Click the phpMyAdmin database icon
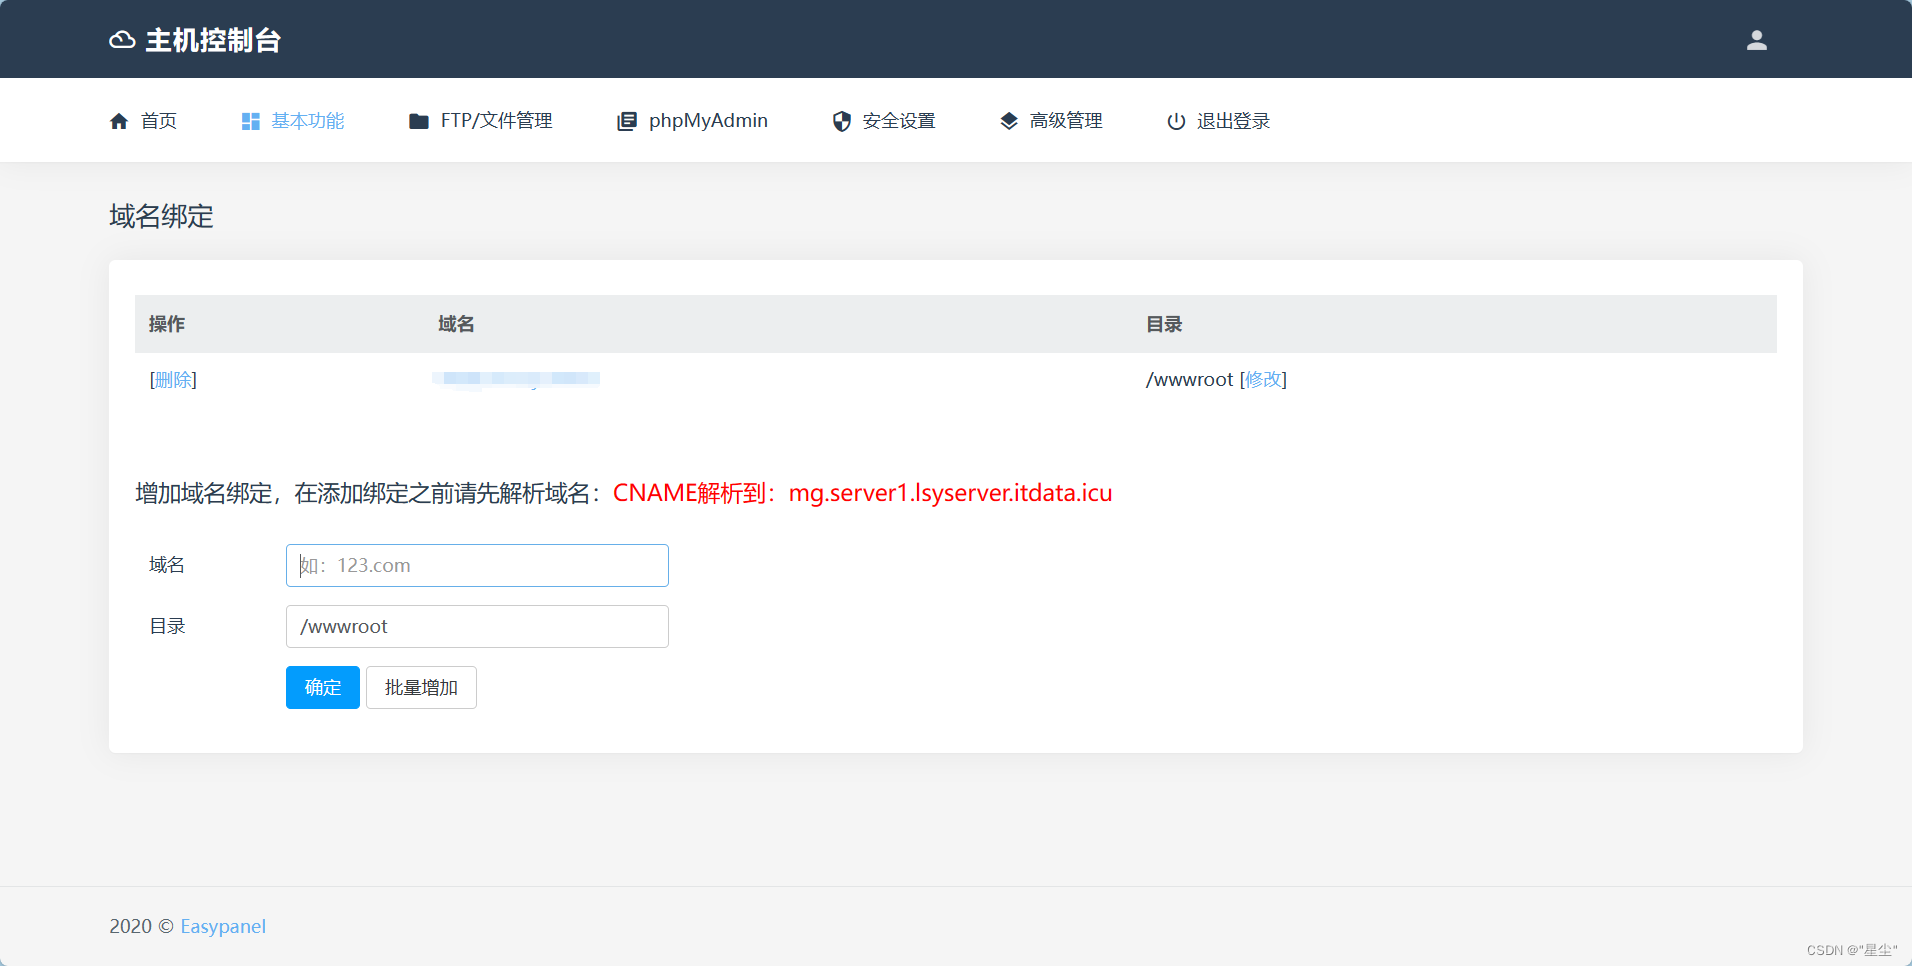 click(627, 121)
